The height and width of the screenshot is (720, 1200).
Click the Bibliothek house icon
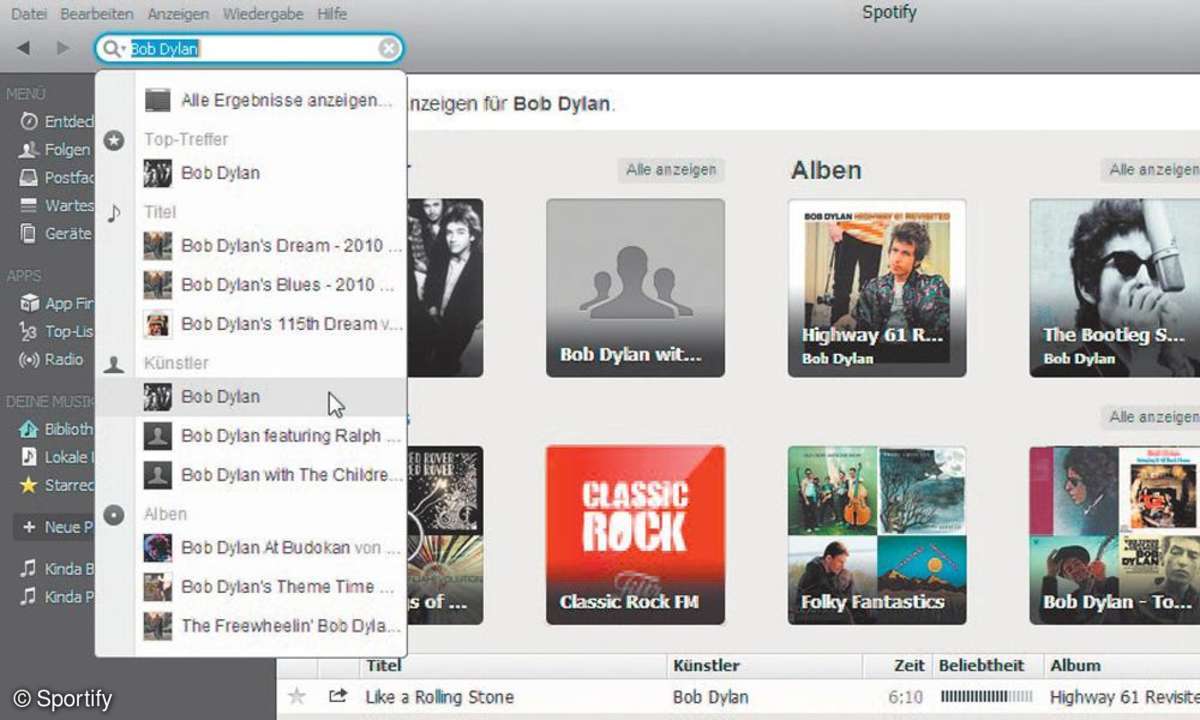pos(29,429)
